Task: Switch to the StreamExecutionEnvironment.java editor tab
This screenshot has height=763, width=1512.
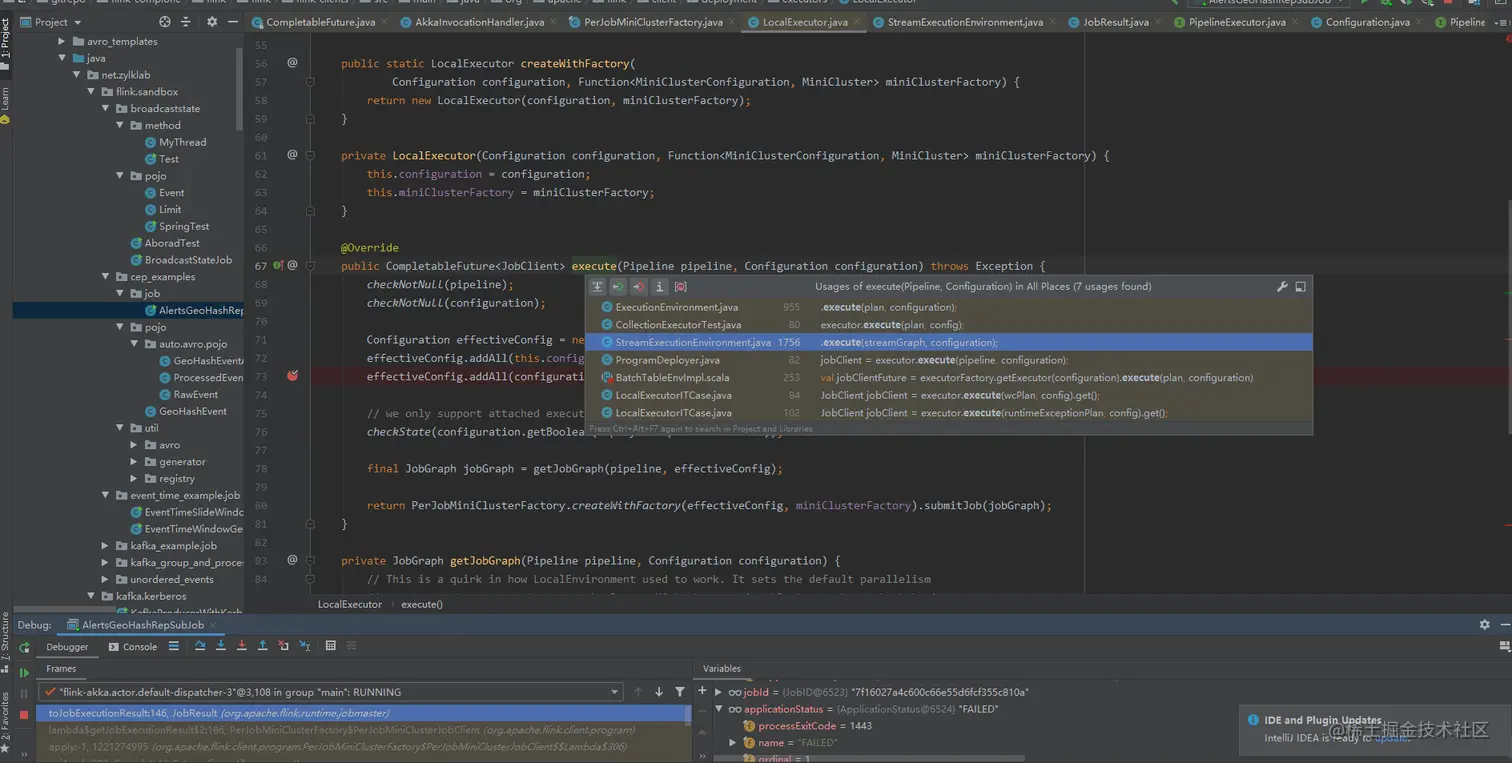Action: click(x=964, y=22)
